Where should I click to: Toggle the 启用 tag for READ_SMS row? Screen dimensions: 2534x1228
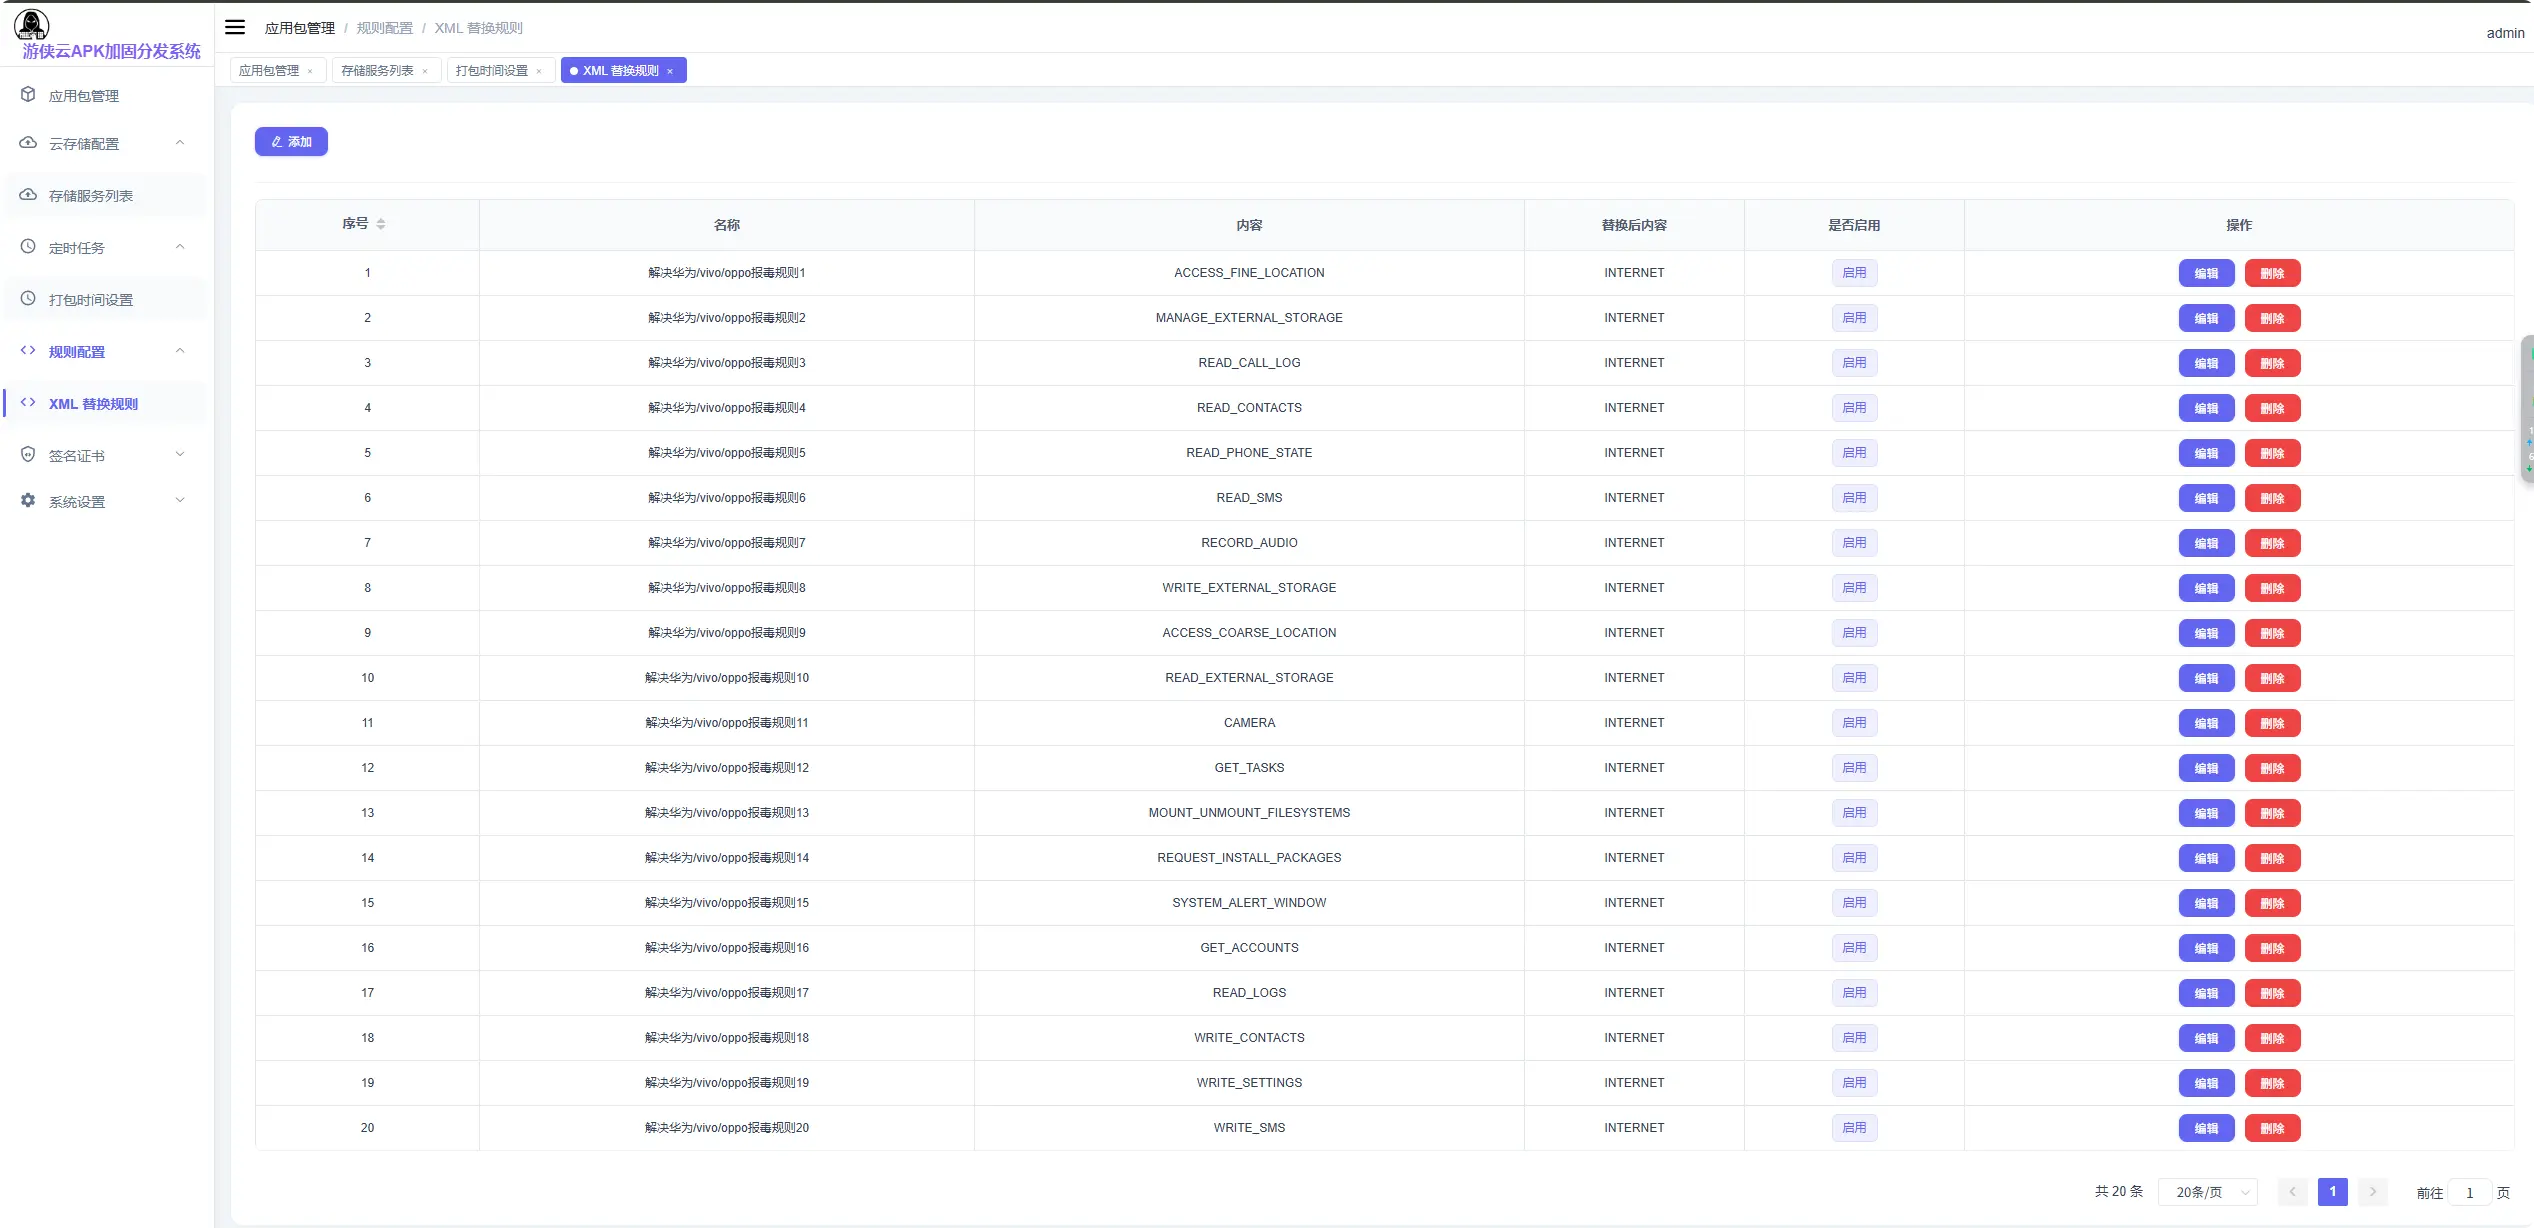click(x=1854, y=498)
